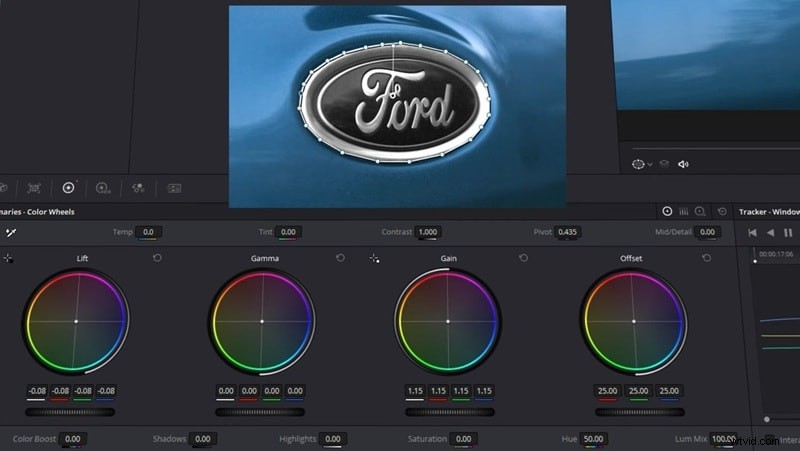Switch primaries to bars mode
The image size is (800, 451).
tap(684, 211)
